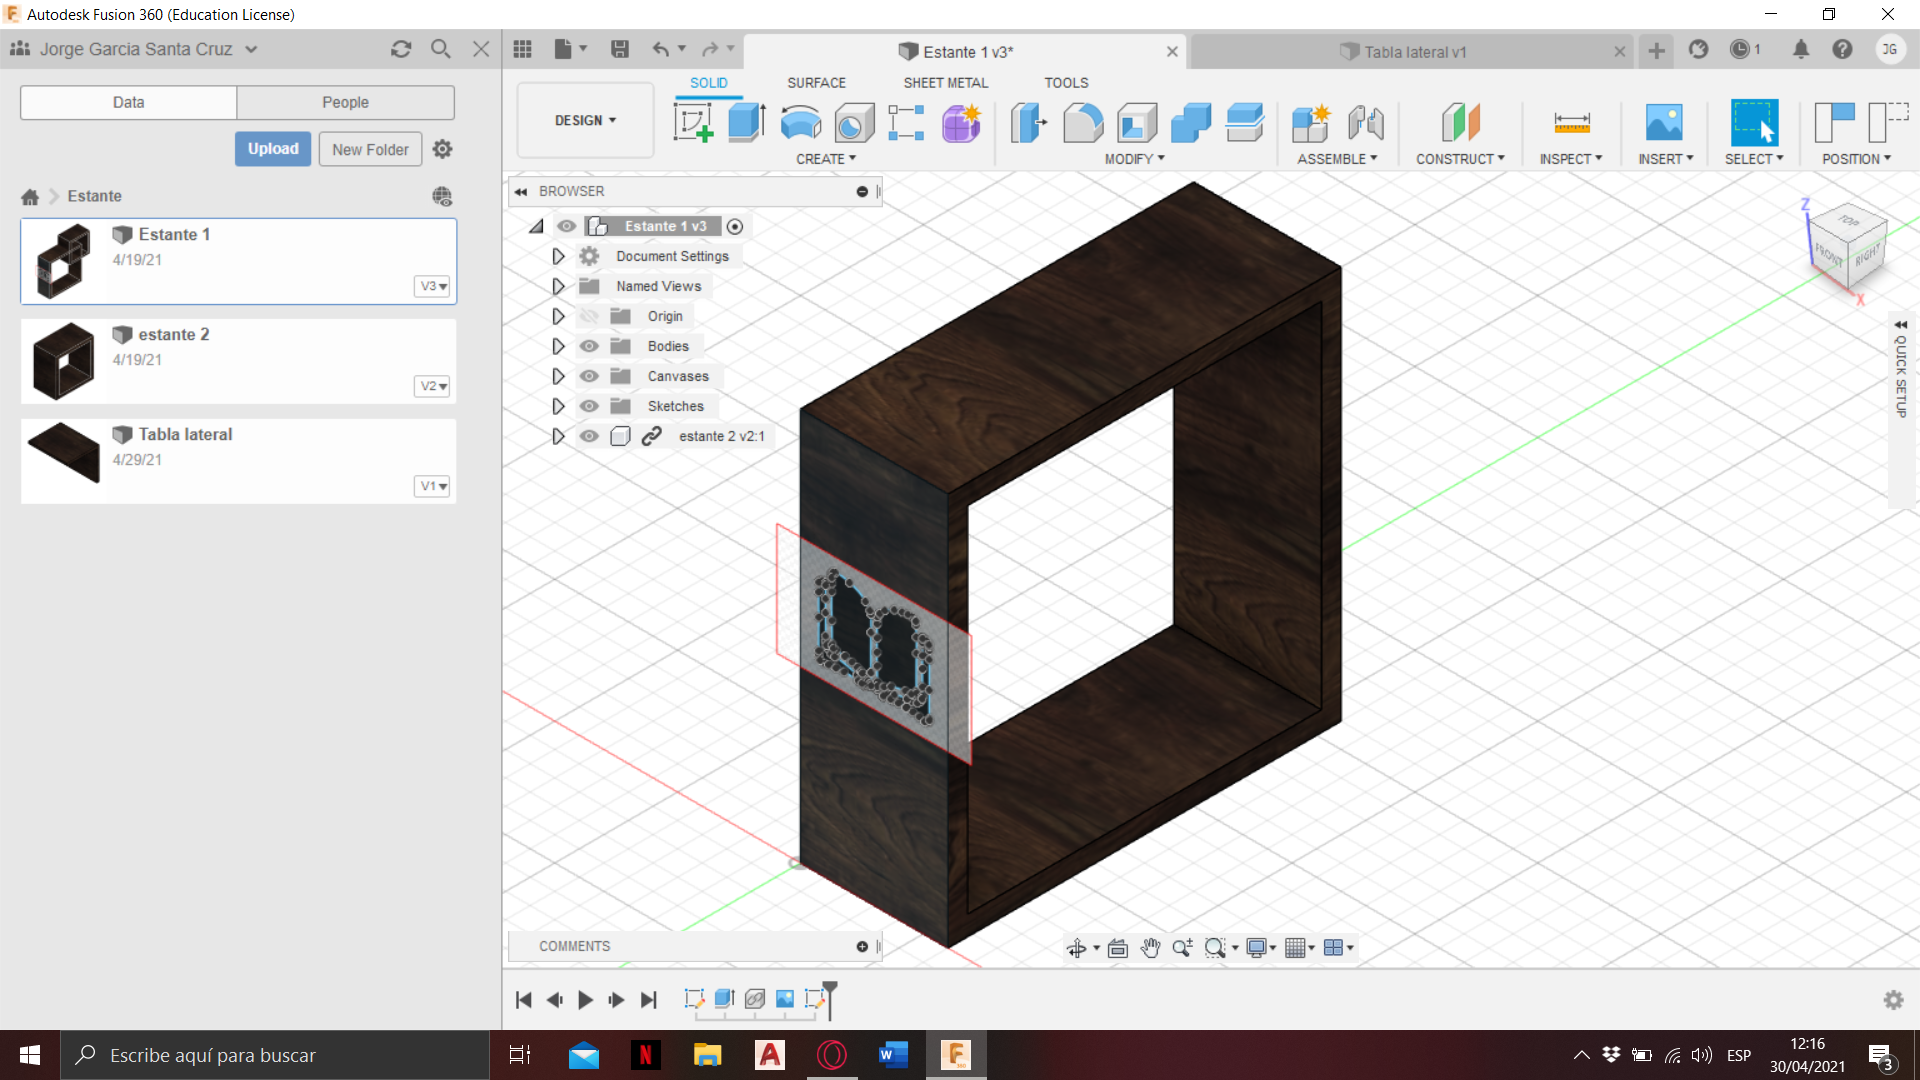
Task: Click the Upload button in panel
Action: (x=272, y=148)
